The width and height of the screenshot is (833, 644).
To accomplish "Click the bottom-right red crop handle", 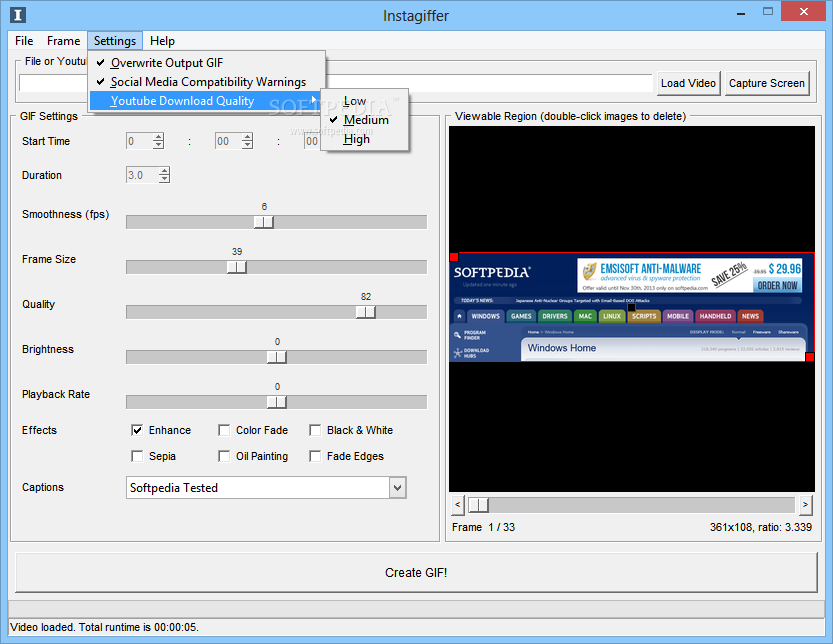I will tap(810, 357).
